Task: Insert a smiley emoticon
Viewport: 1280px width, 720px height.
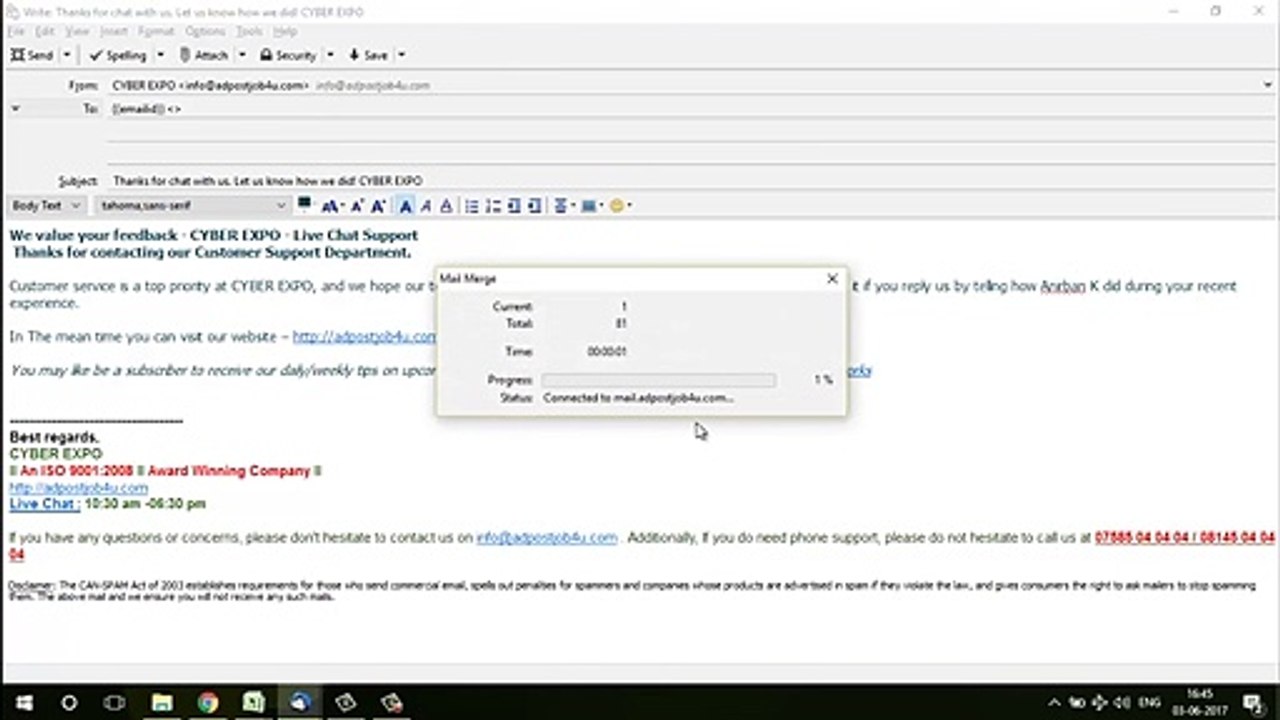Action: pyautogui.click(x=619, y=206)
